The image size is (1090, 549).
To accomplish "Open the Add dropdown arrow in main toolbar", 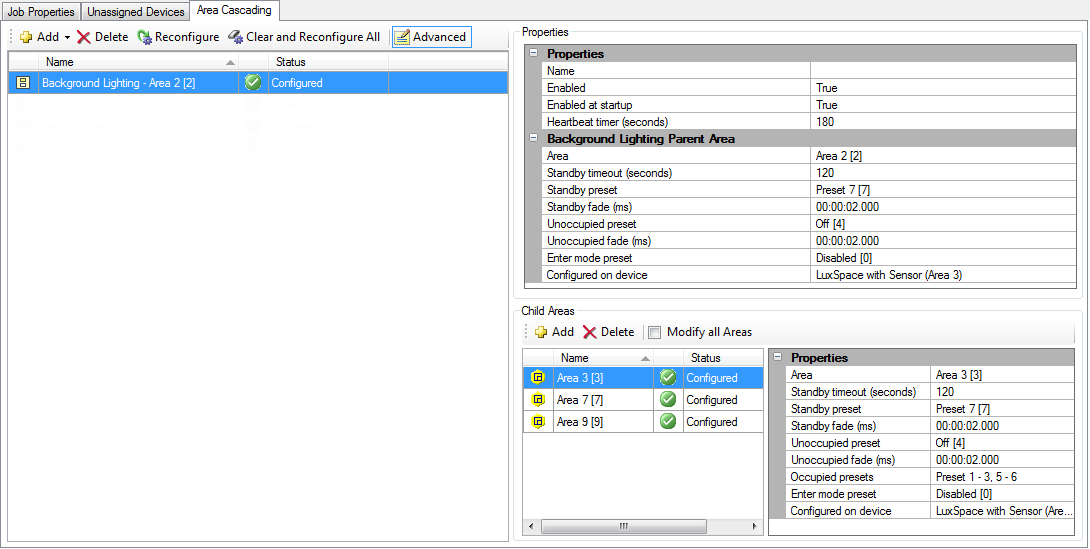I will pyautogui.click(x=67, y=37).
